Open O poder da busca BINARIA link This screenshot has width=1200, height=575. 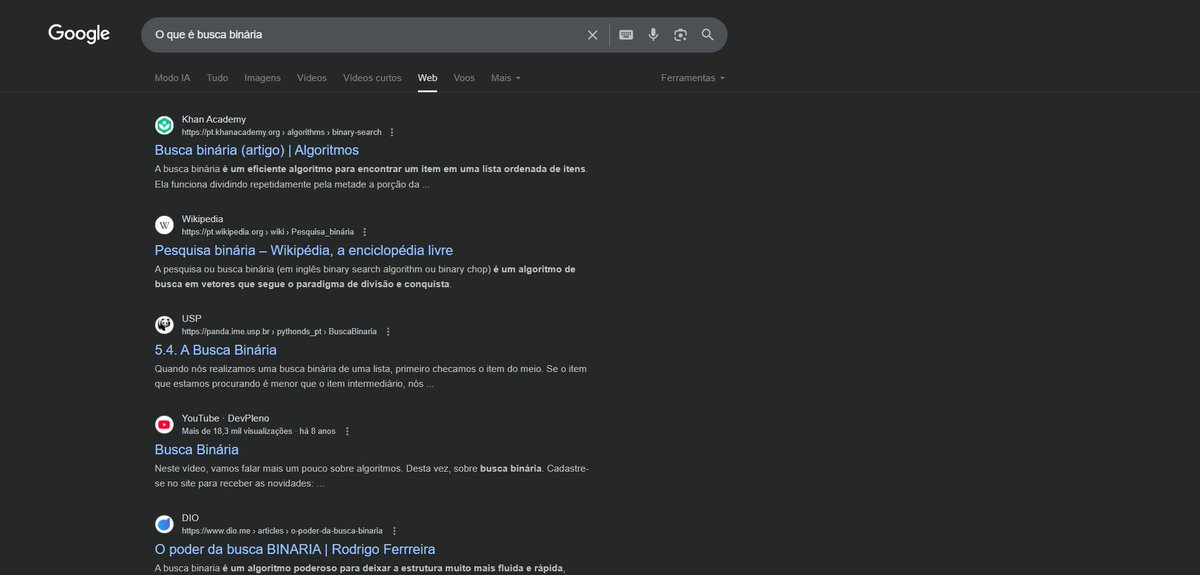point(295,549)
